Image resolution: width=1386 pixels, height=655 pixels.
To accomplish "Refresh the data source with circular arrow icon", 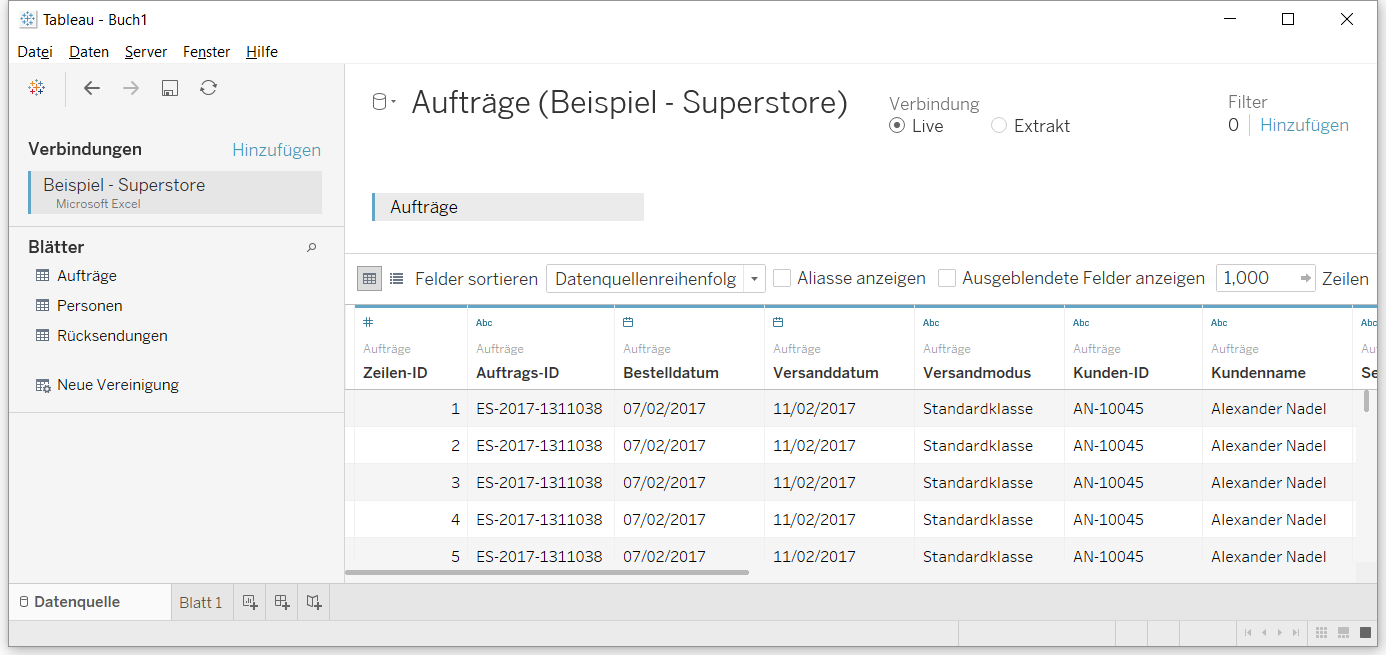I will click(208, 88).
